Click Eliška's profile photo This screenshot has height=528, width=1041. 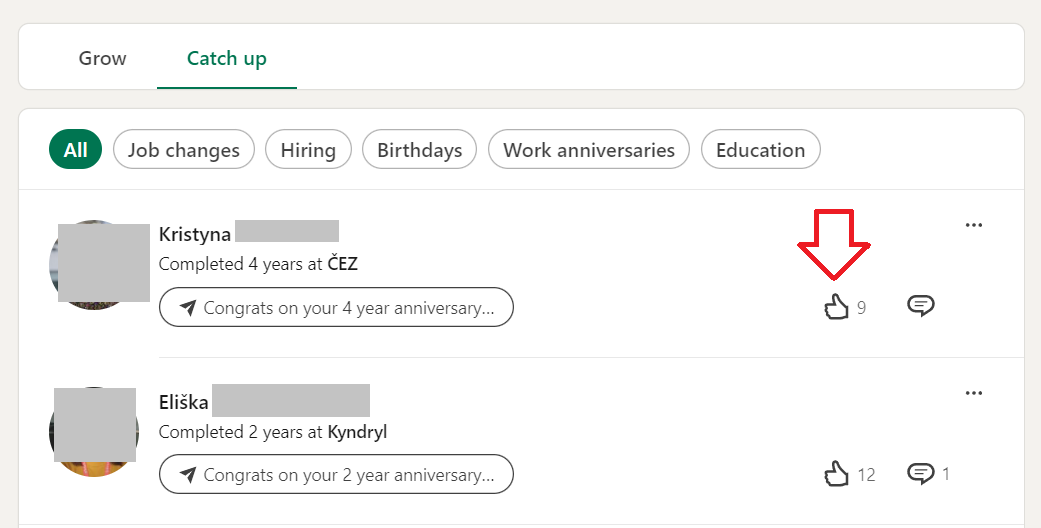click(94, 432)
